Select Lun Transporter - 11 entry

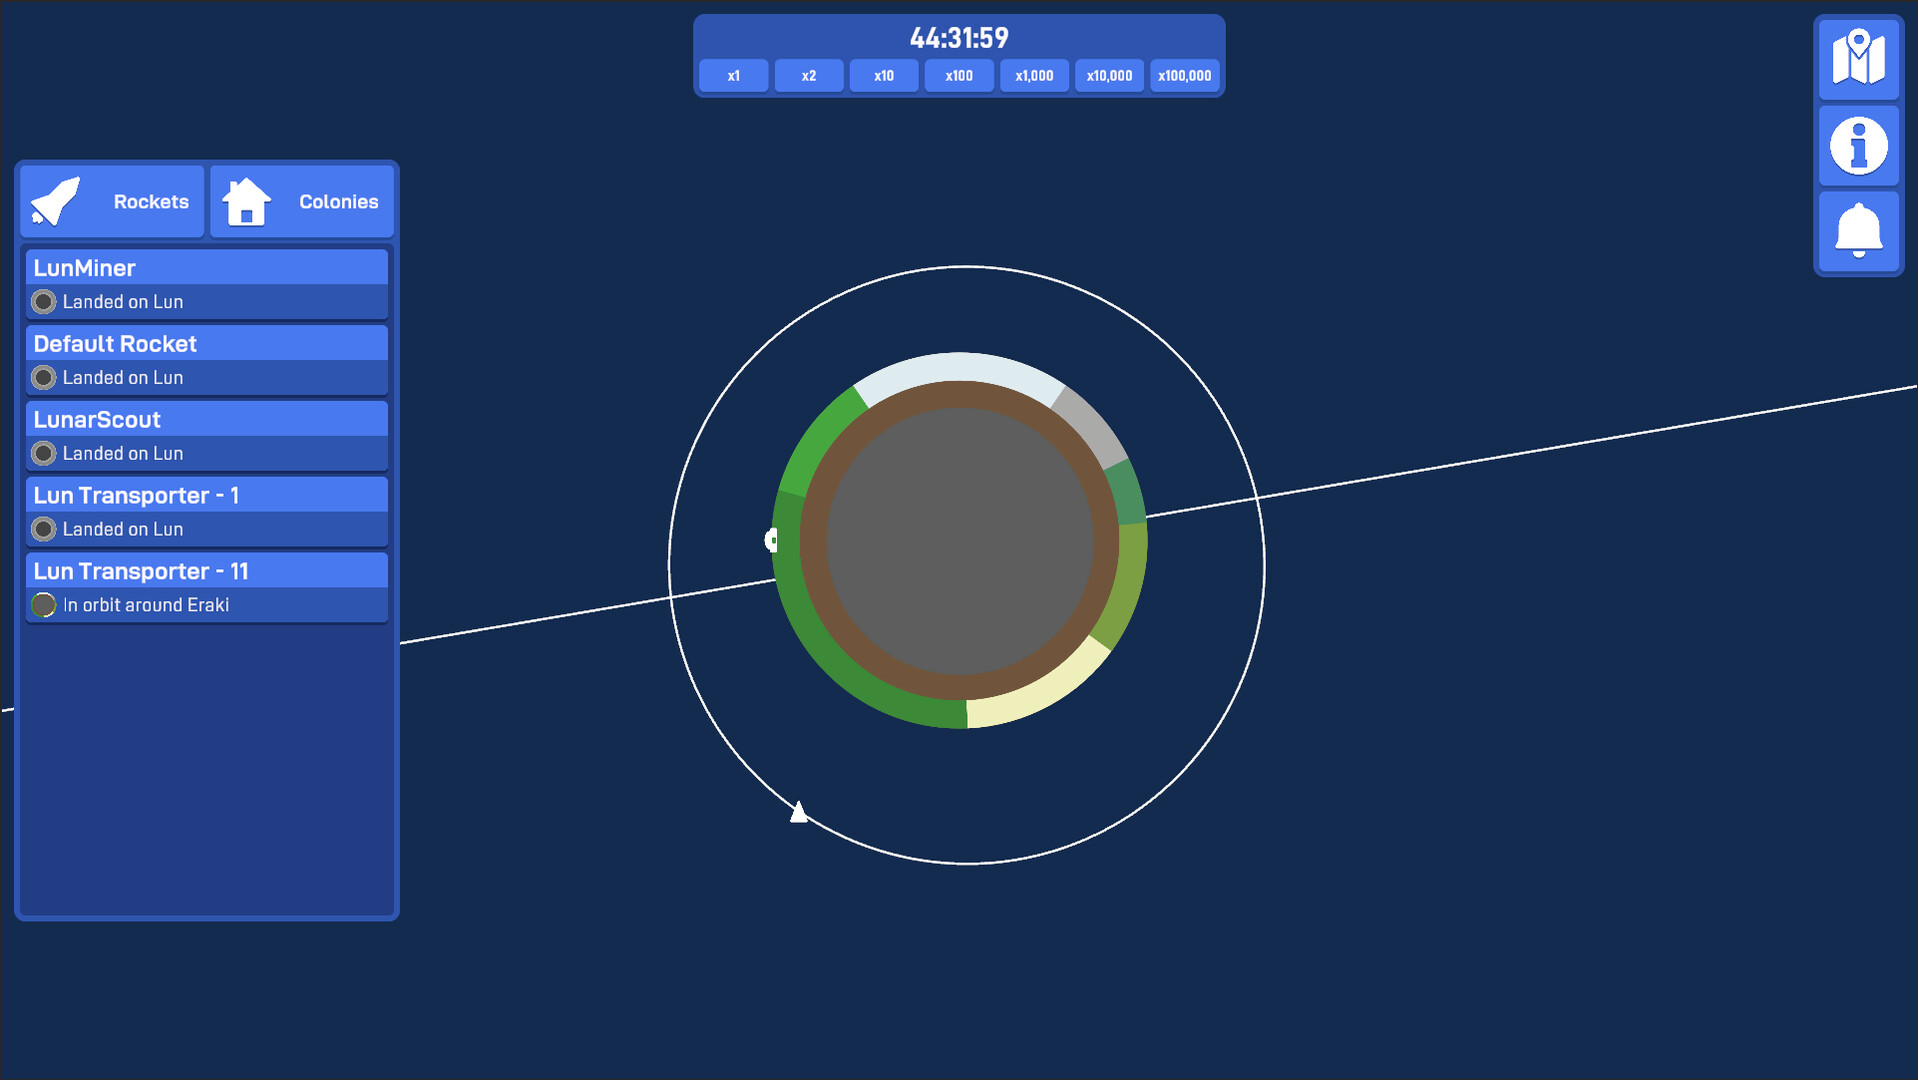[x=207, y=588]
